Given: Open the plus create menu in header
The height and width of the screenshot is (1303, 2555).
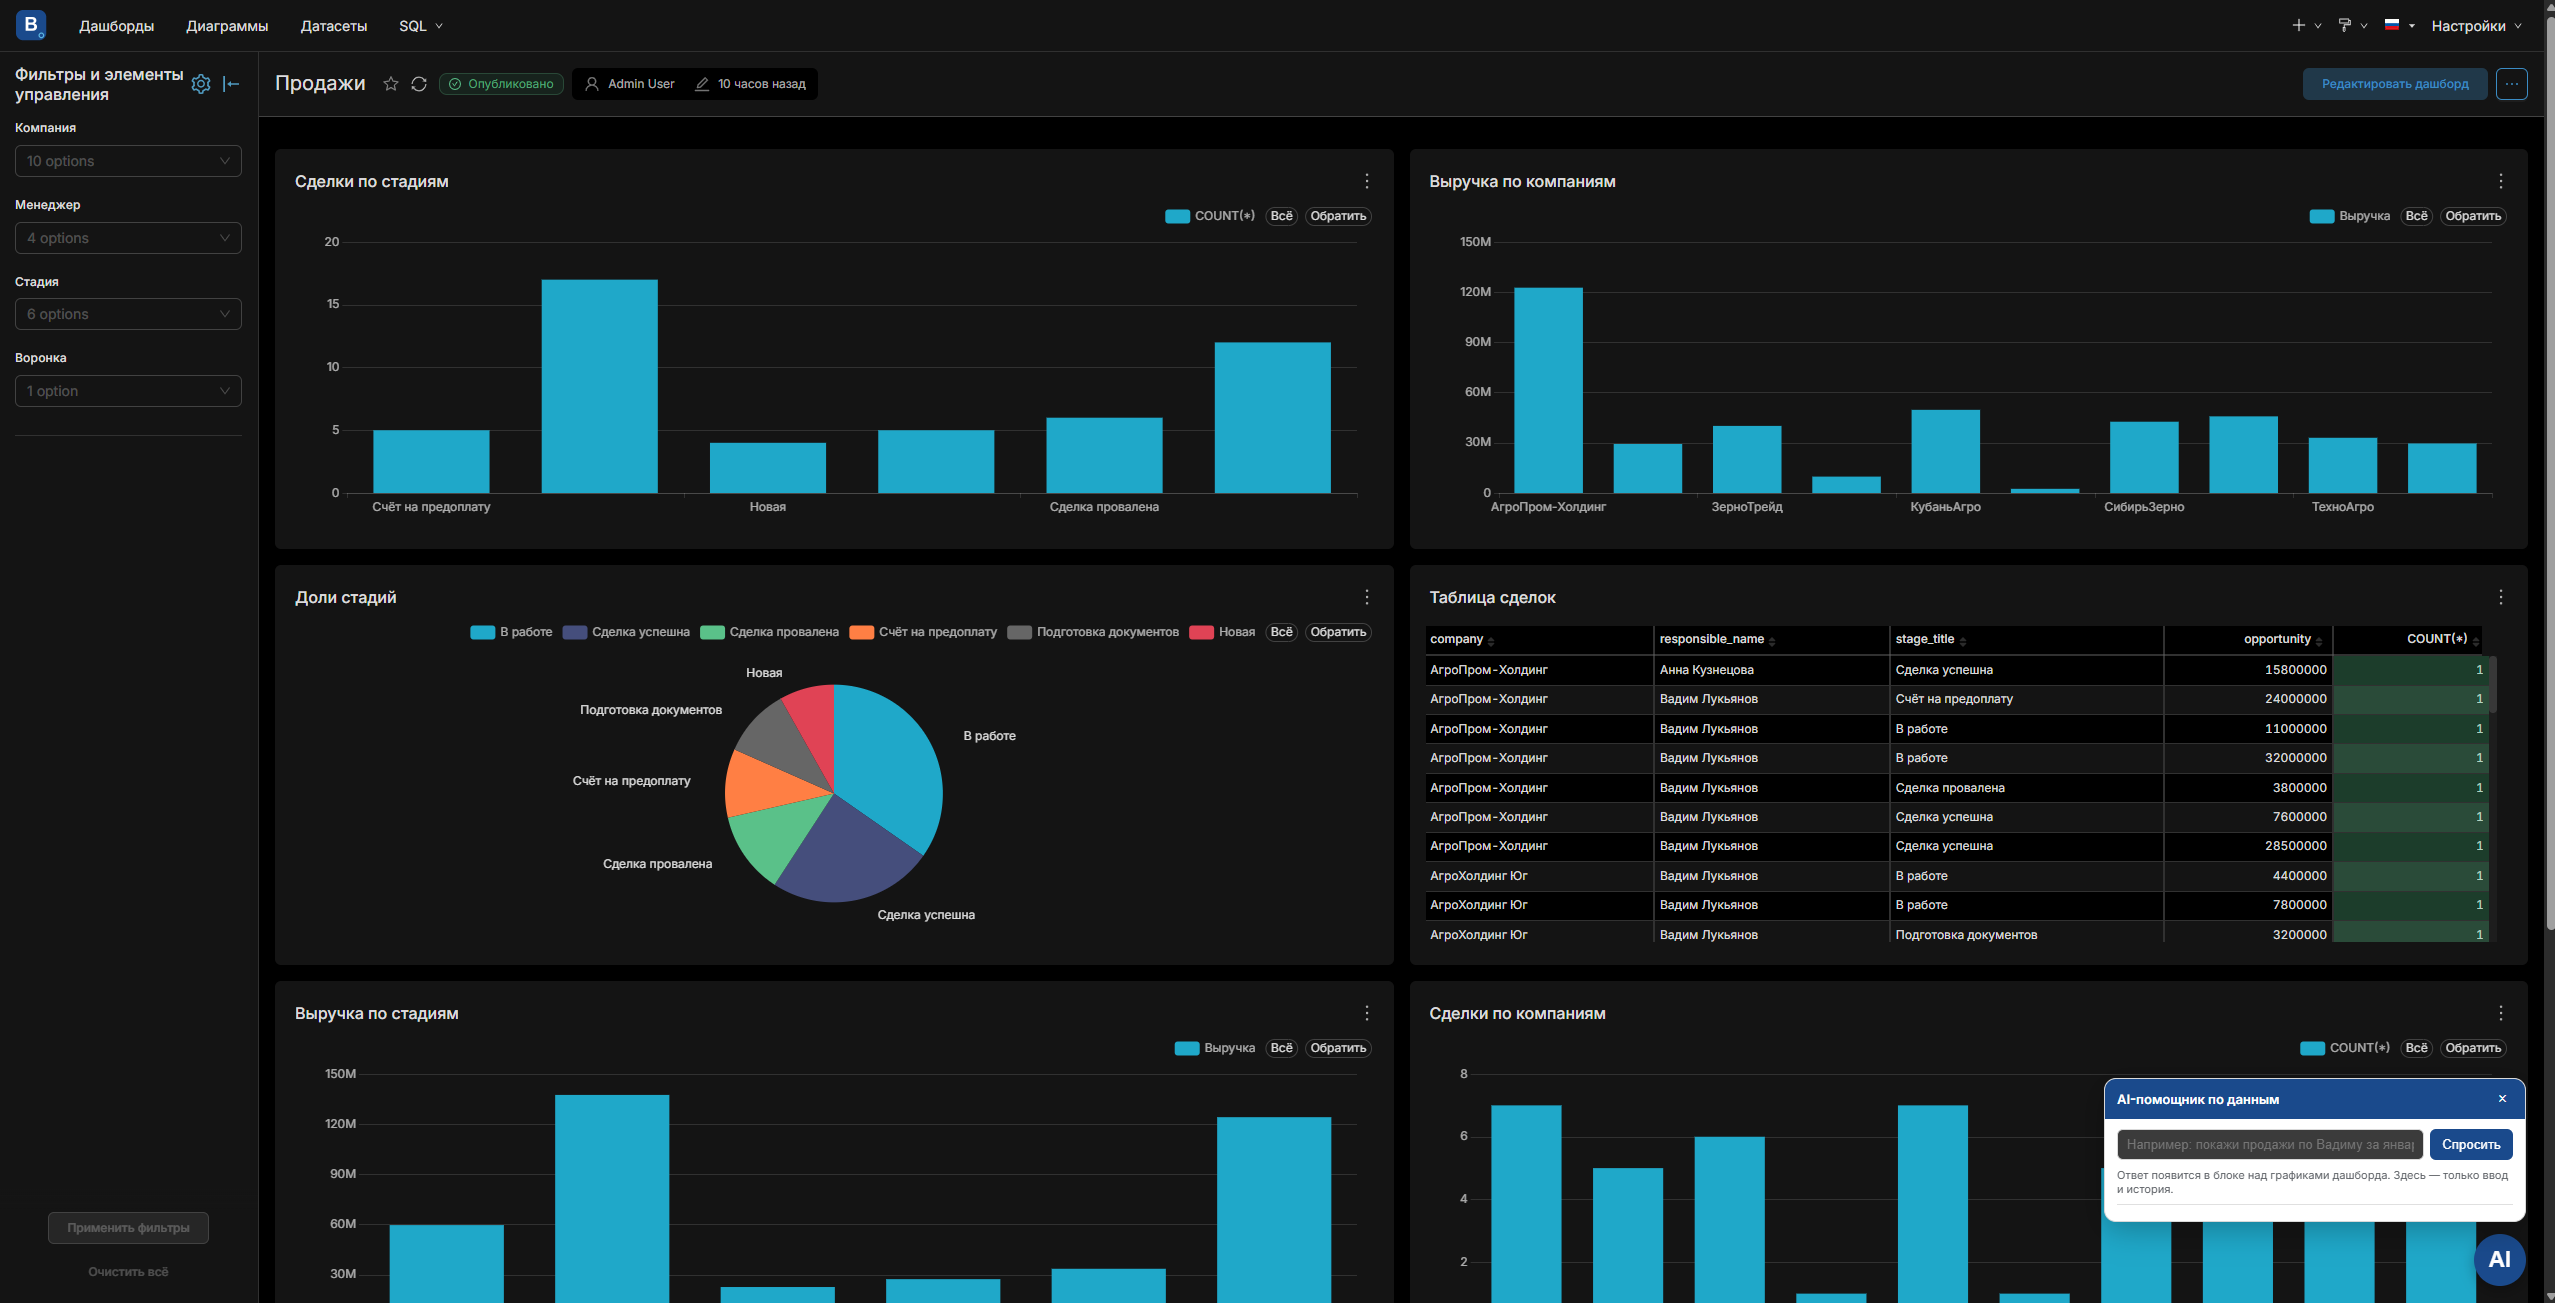Looking at the screenshot, I should (2305, 26).
